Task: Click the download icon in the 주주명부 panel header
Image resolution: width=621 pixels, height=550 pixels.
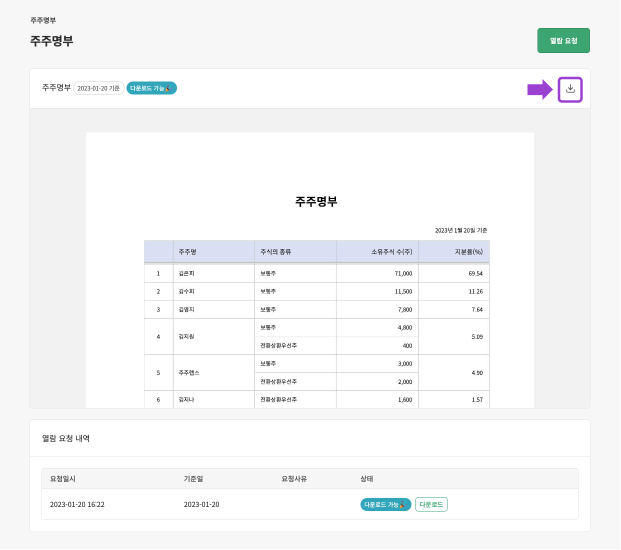Action: tap(570, 89)
